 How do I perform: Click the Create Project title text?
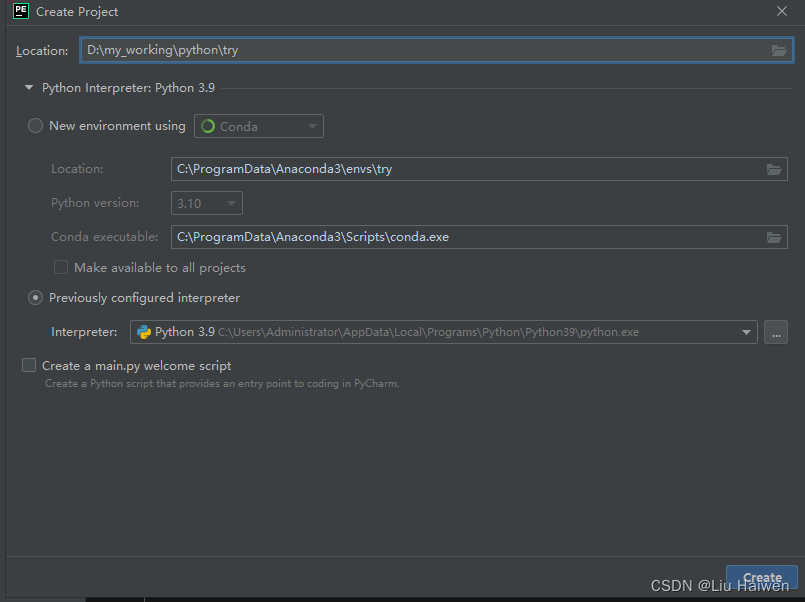[77, 12]
